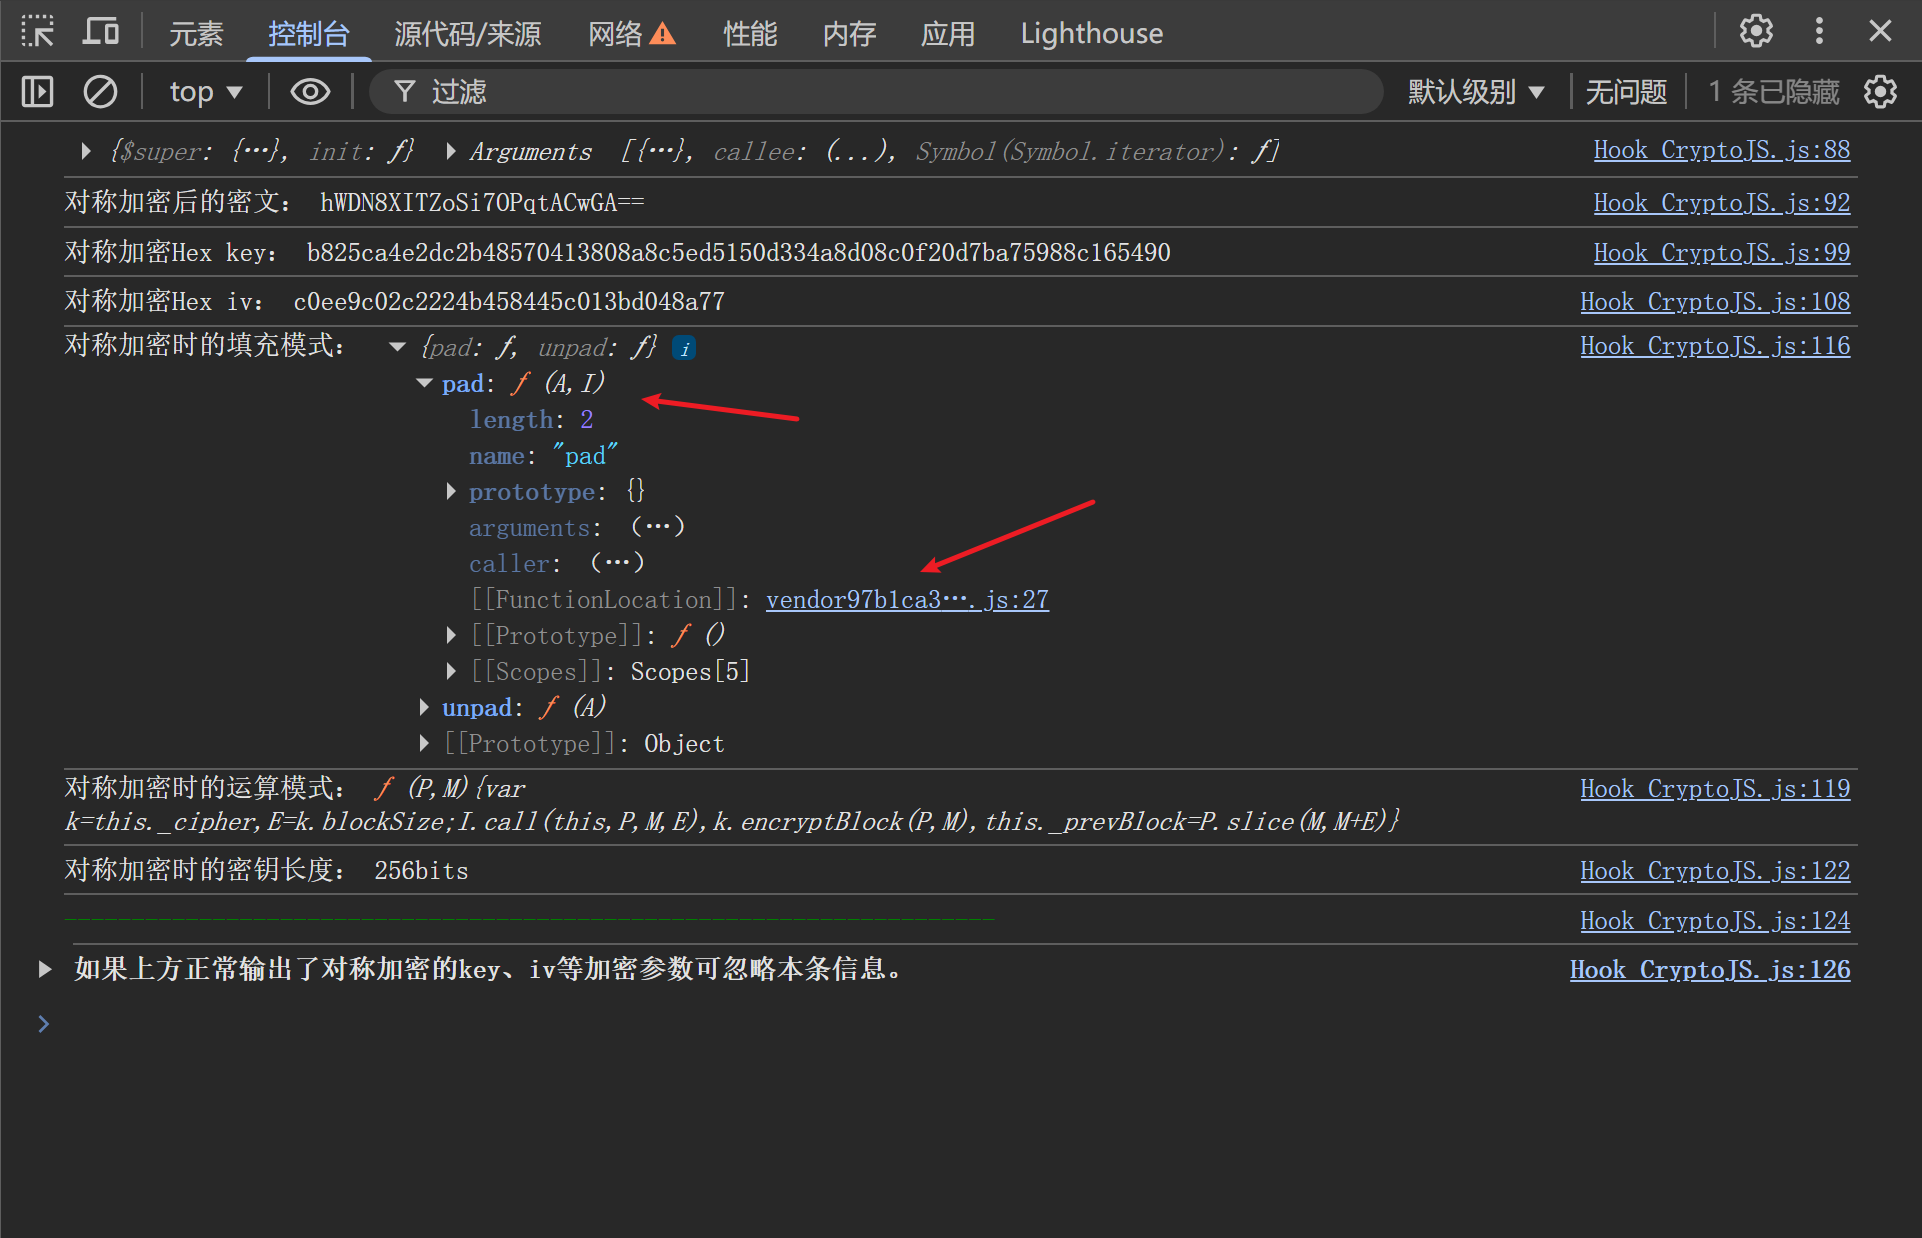1922x1238 pixels.
Task: Click the ciphertext hWDN8XITZoSi70PqtACwGA==
Action: (x=482, y=203)
